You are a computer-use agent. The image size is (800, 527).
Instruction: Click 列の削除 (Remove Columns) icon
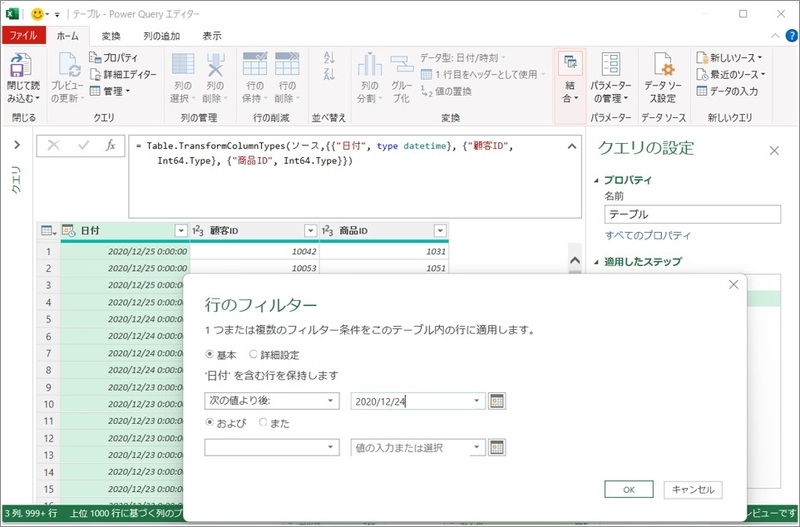click(215, 64)
